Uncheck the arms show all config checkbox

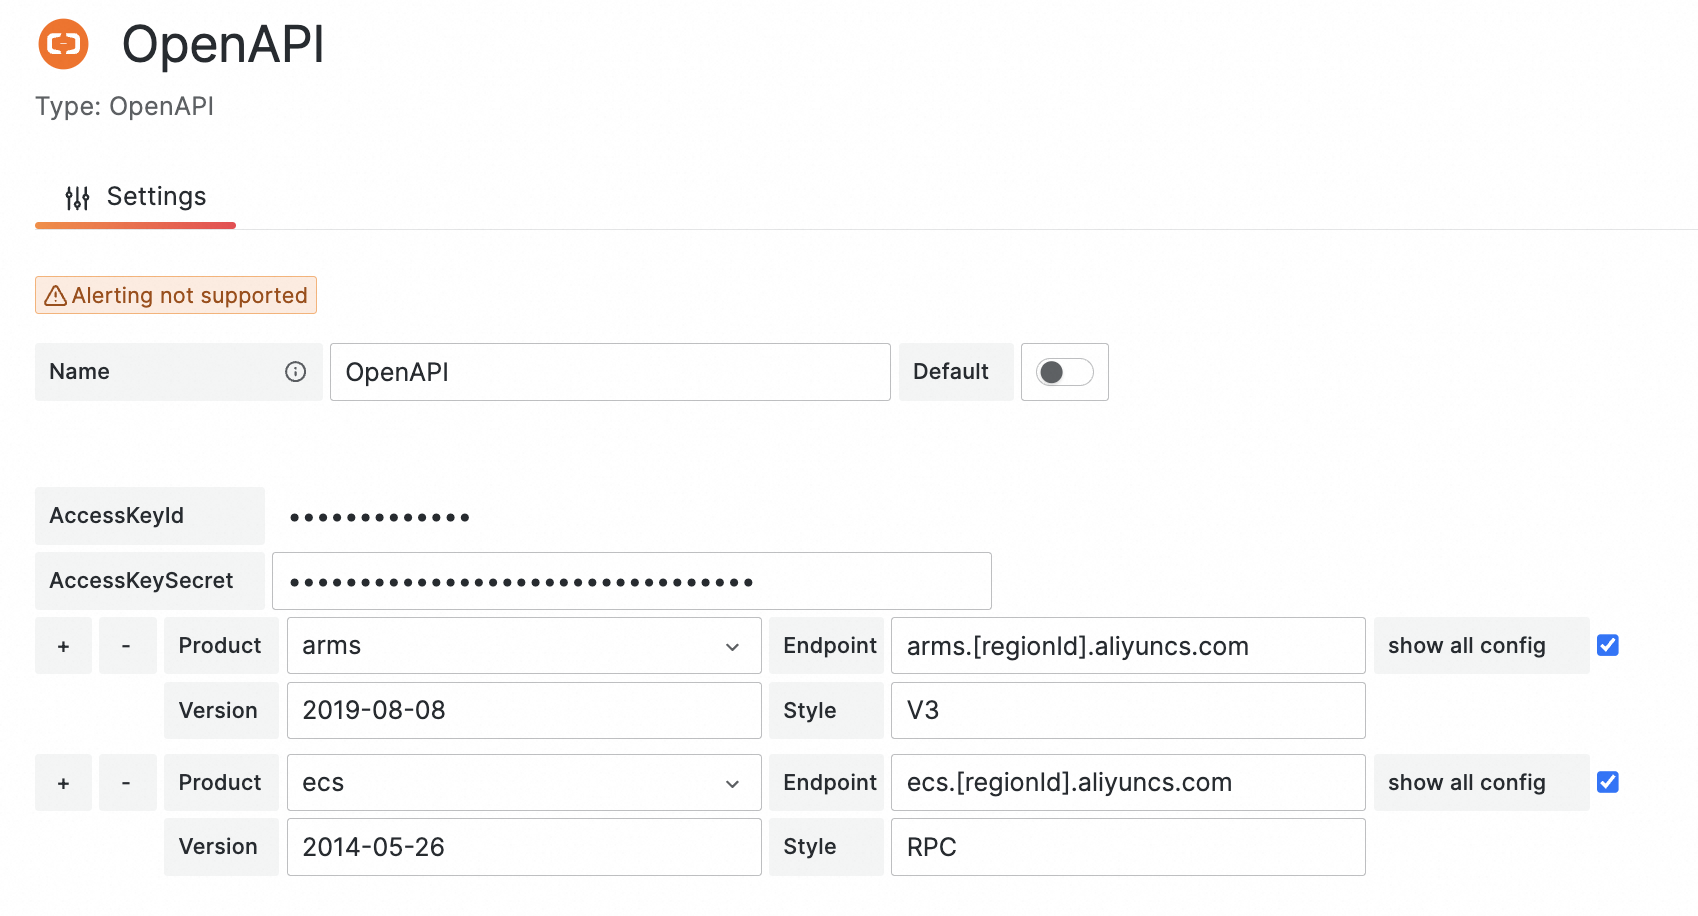pyautogui.click(x=1607, y=645)
